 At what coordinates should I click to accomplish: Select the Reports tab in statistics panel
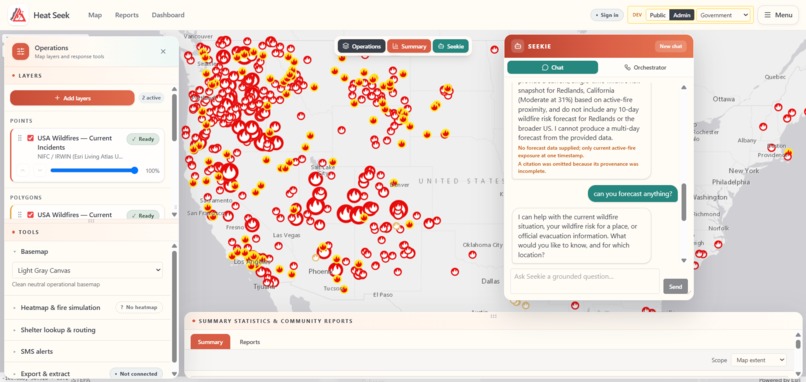250,342
